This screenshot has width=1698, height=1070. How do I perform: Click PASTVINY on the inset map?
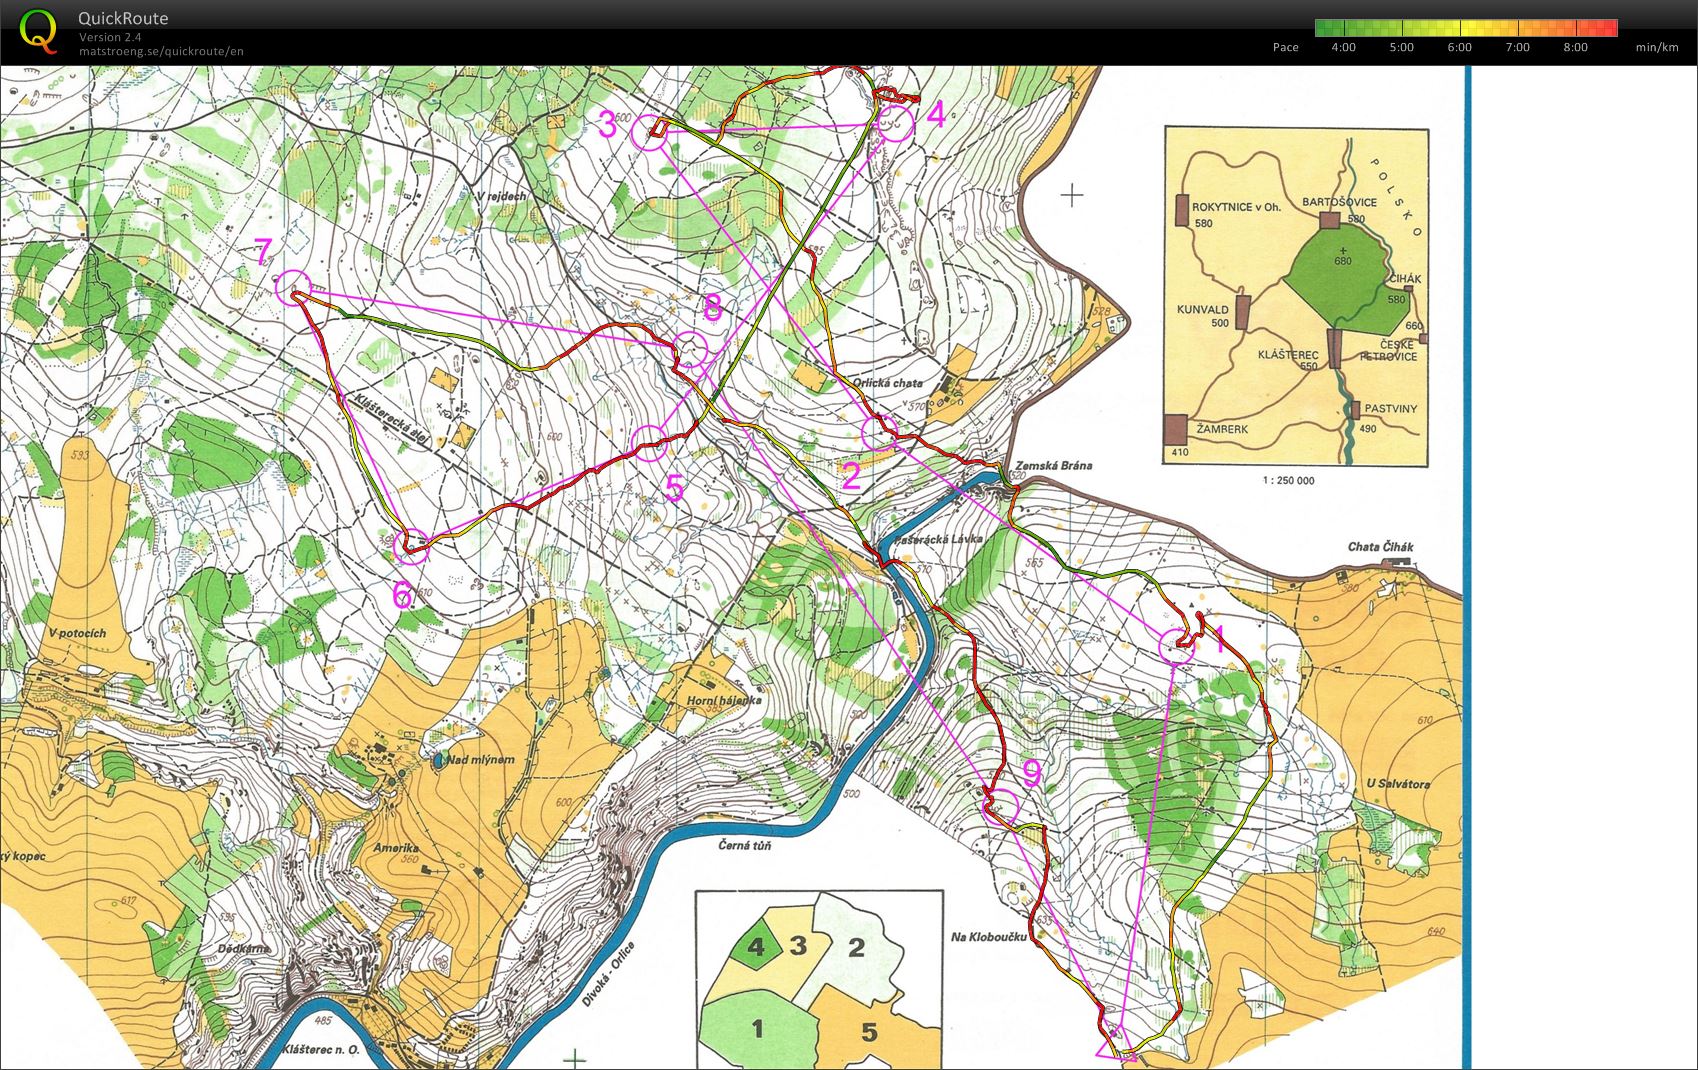point(1391,409)
